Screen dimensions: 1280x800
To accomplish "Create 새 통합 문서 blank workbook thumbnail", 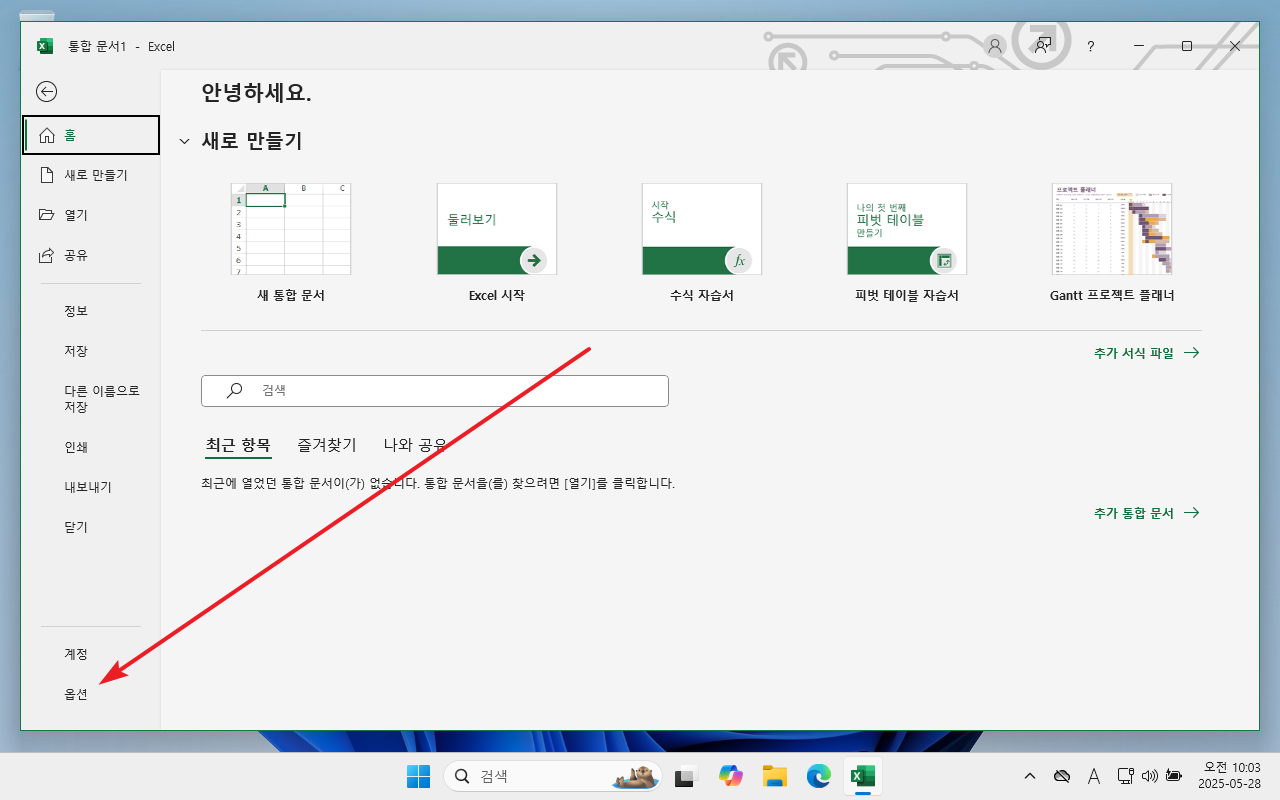I will (x=291, y=229).
